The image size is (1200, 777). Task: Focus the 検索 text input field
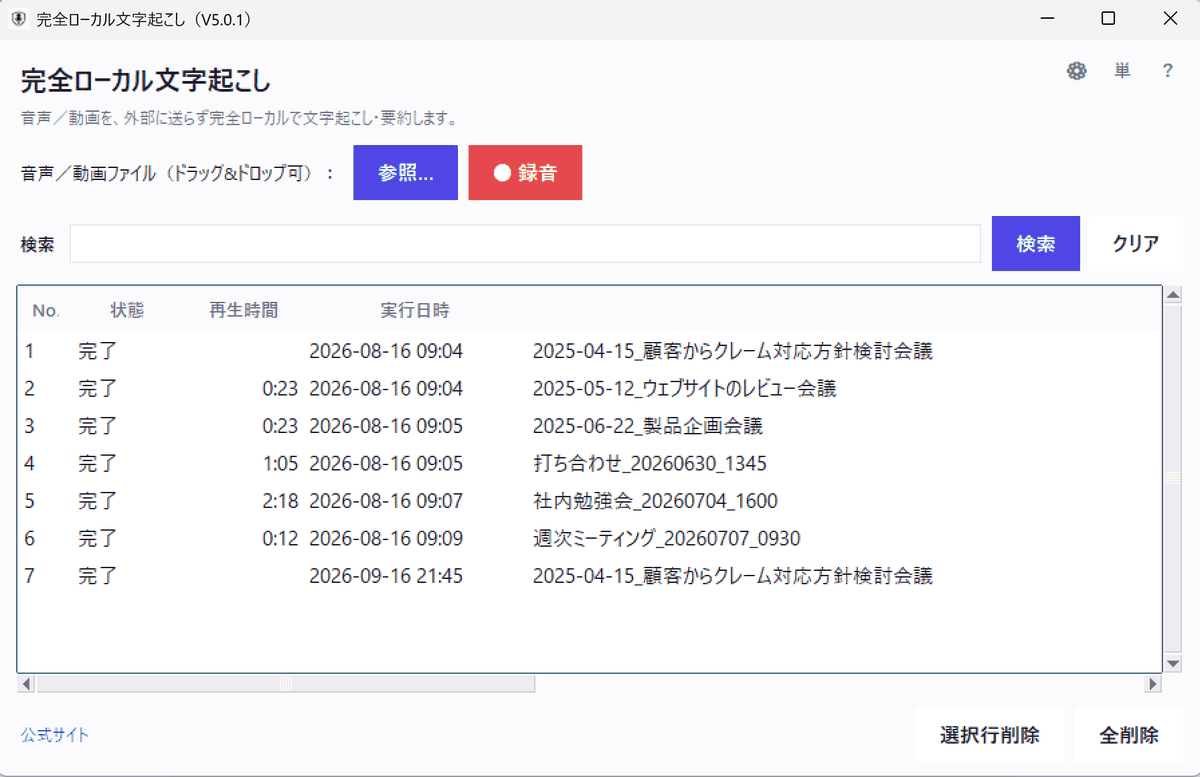[x=525, y=243]
